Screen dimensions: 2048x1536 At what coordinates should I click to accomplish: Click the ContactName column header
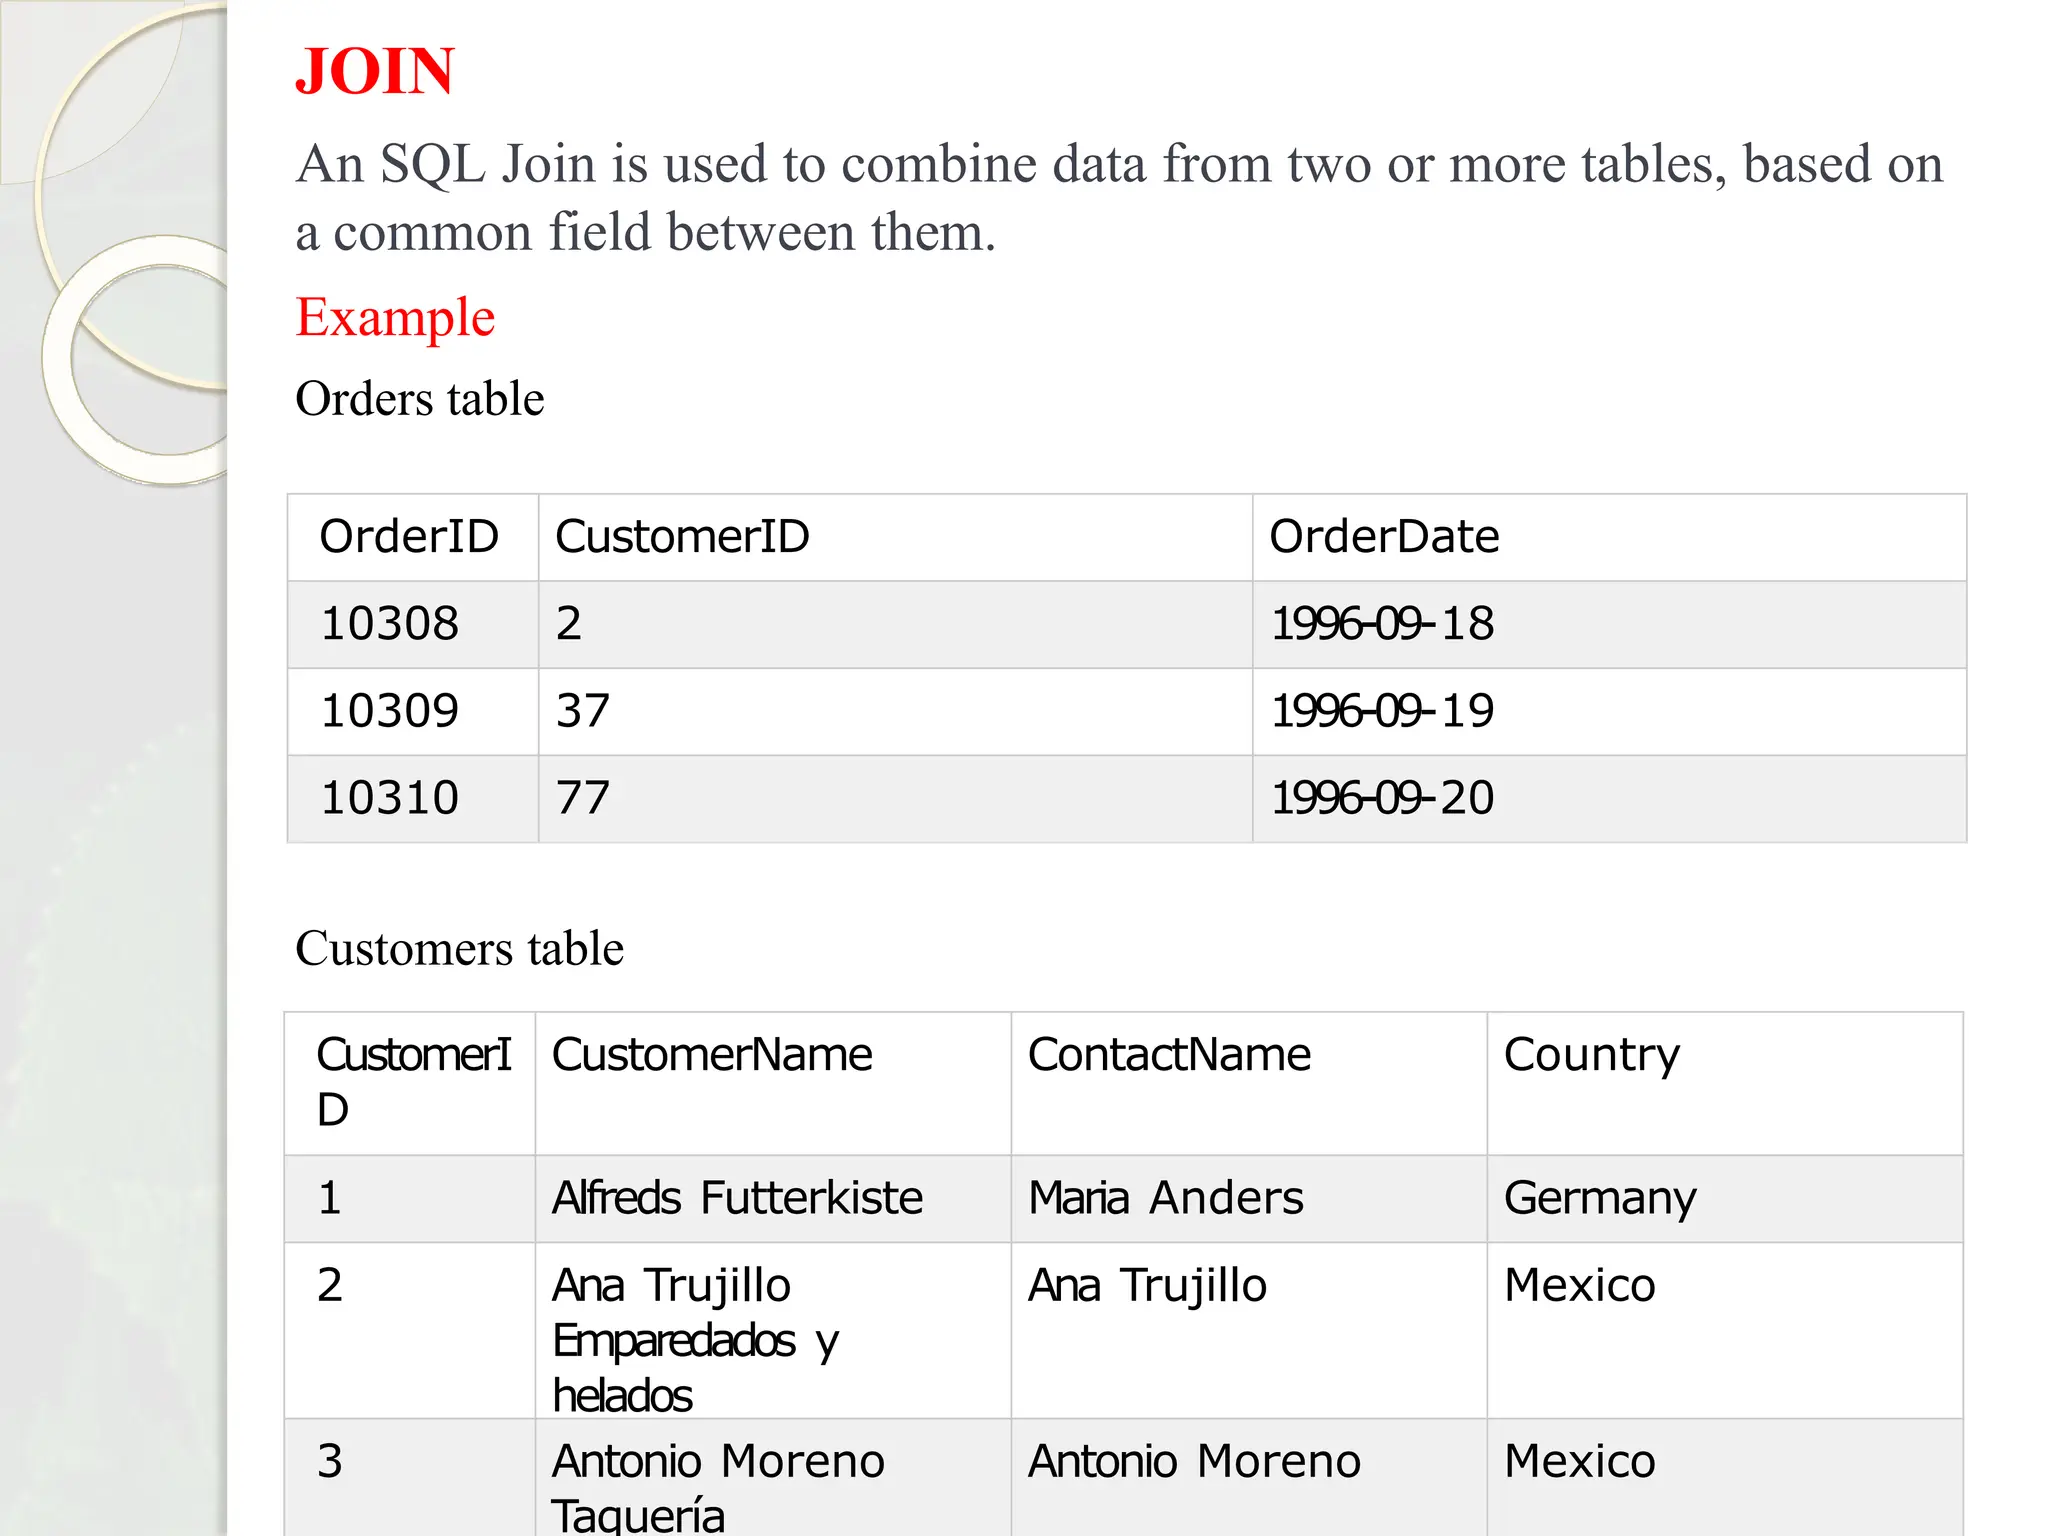tap(1169, 1055)
